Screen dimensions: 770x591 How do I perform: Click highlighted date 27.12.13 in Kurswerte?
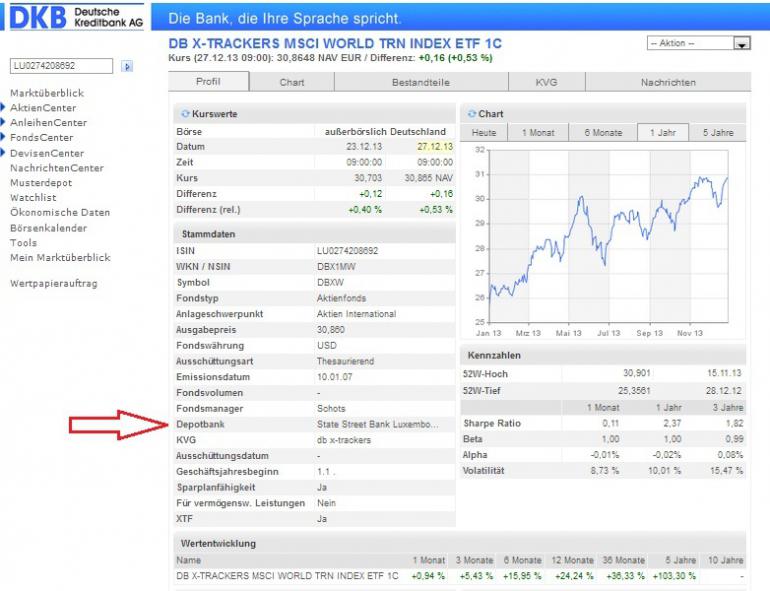[x=435, y=146]
